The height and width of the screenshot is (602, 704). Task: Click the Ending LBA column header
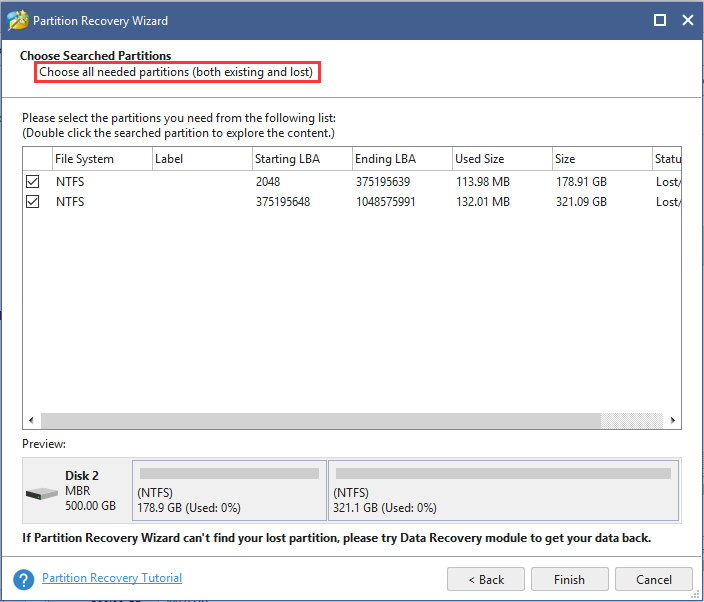400,159
